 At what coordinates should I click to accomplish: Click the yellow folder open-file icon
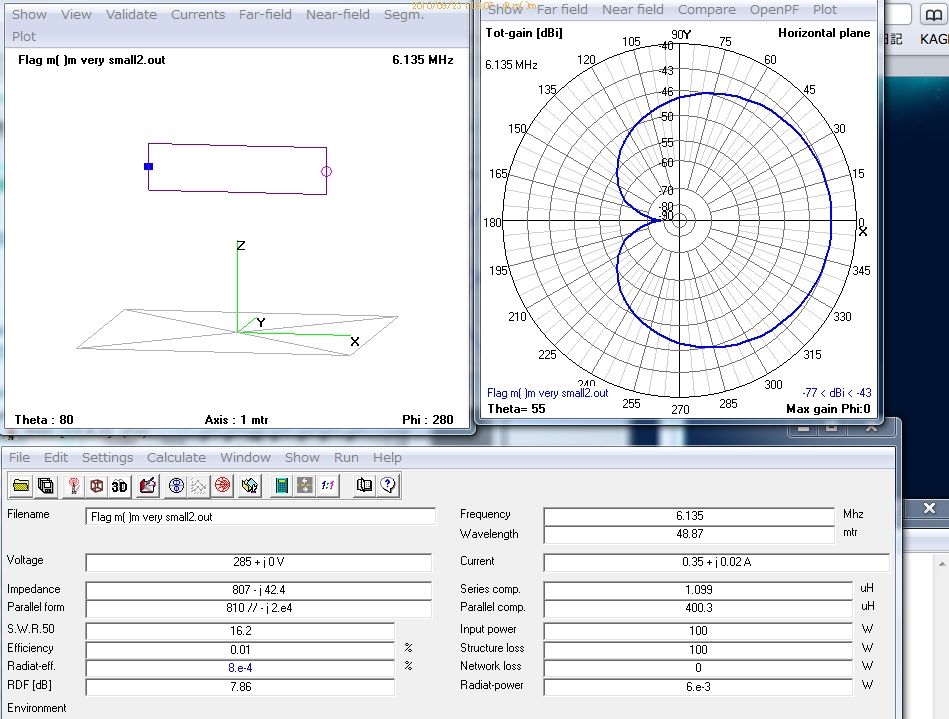pyautogui.click(x=21, y=485)
